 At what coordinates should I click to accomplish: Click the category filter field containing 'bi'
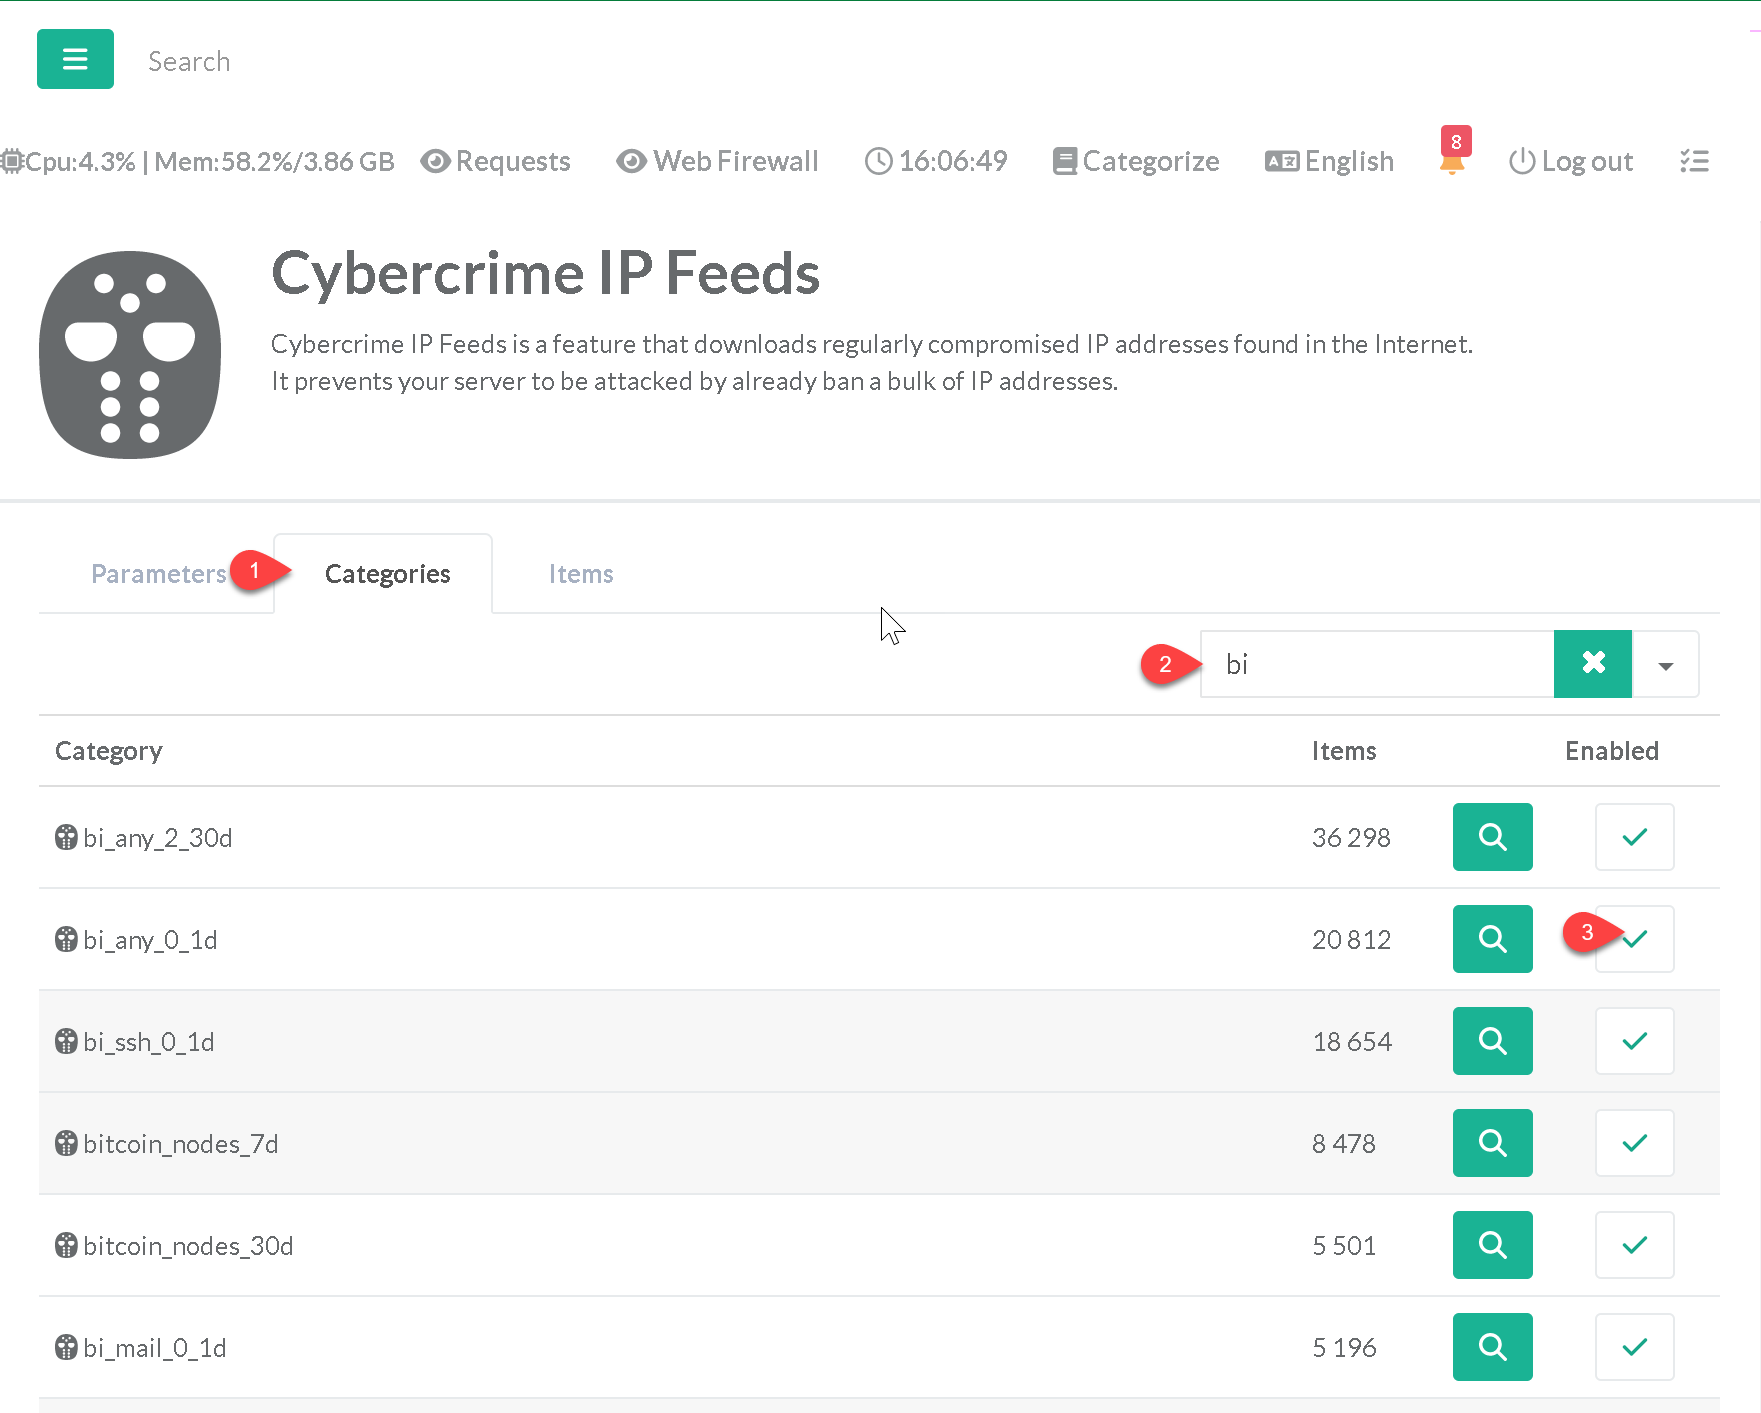click(1376, 664)
